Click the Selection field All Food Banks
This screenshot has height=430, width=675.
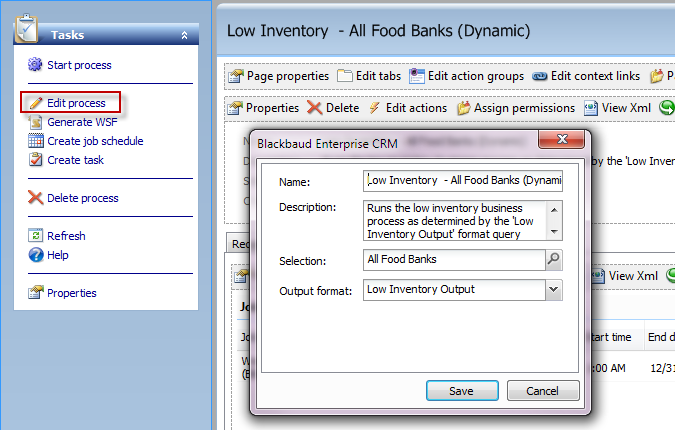[x=455, y=260]
